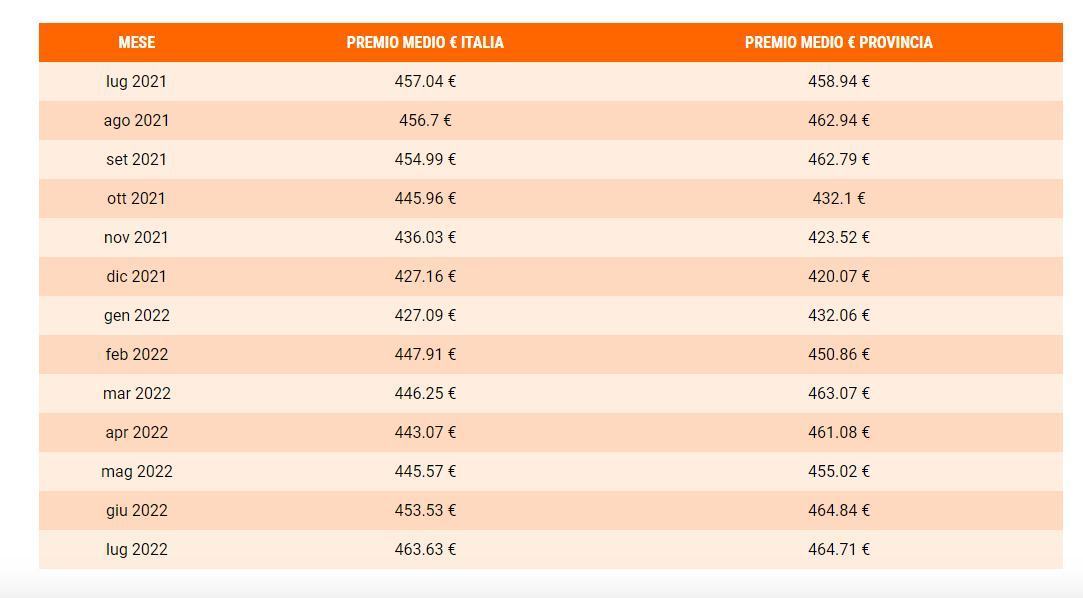Select the dic 2021 month cell

[x=136, y=276]
